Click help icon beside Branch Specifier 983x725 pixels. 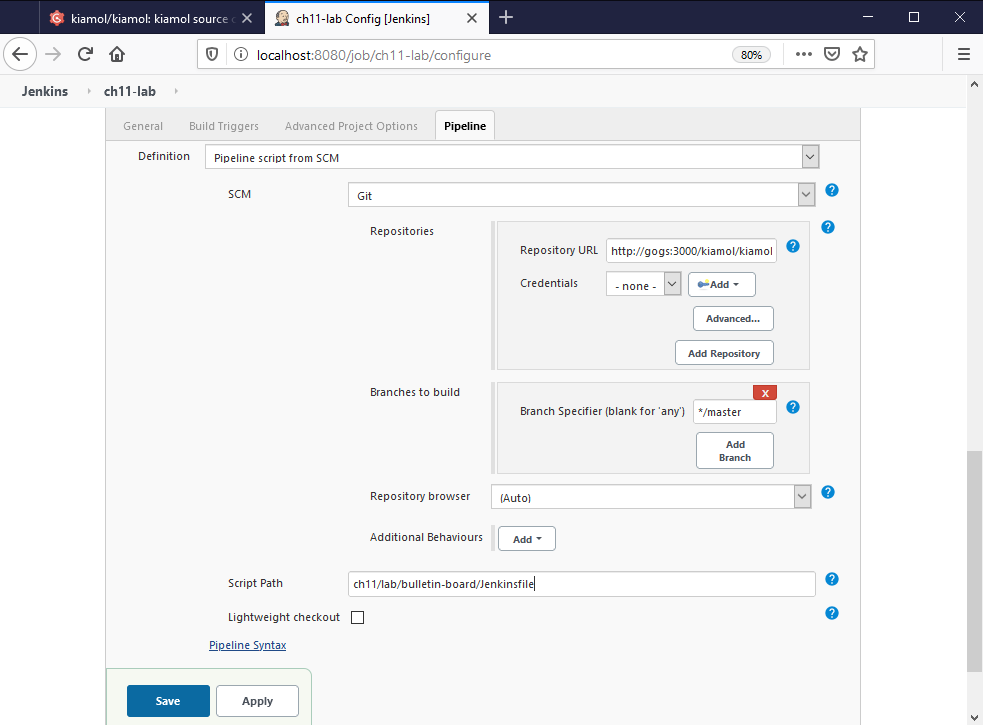pos(793,407)
